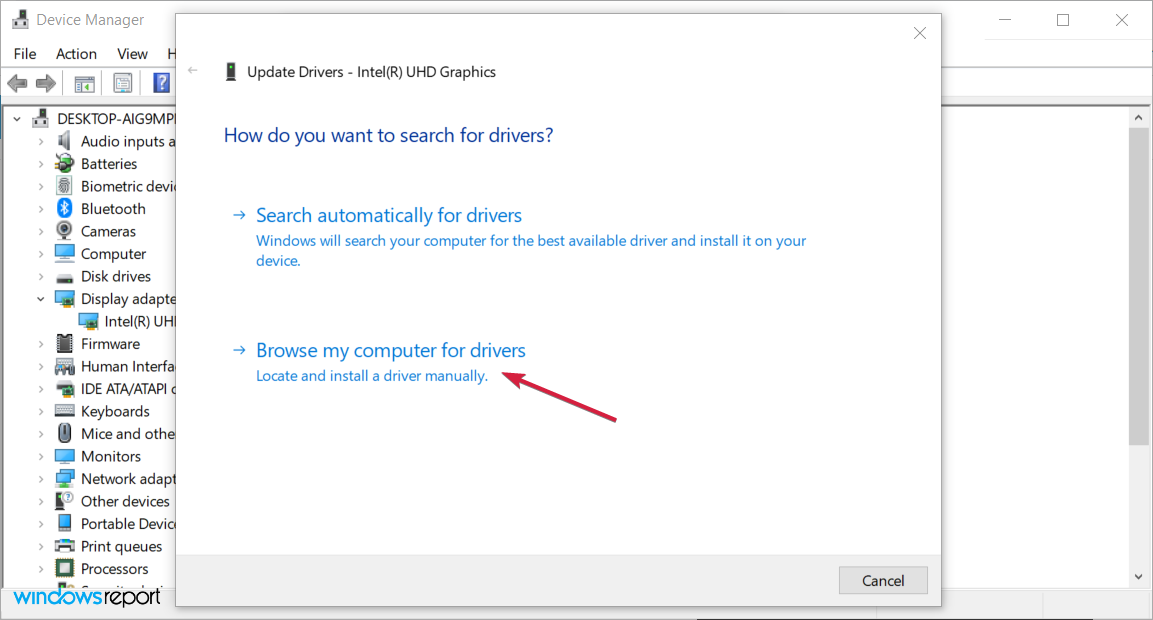Click the Cancel button
The height and width of the screenshot is (620, 1153).
tap(883, 580)
